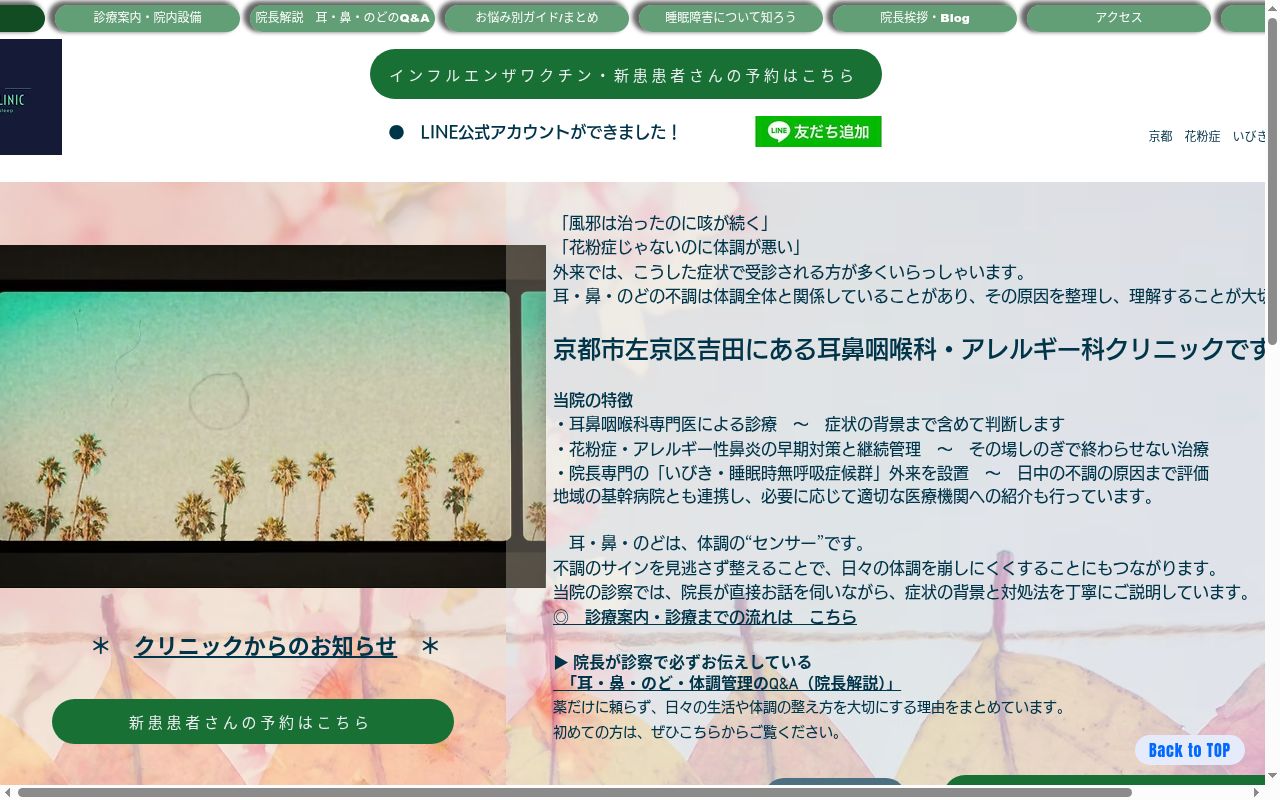This screenshot has height=800, width=1280.
Task: Click the heading 京都市左京区吉田にある耳鼻咽喉科・アレルギー科クリニックです
Action: point(910,349)
